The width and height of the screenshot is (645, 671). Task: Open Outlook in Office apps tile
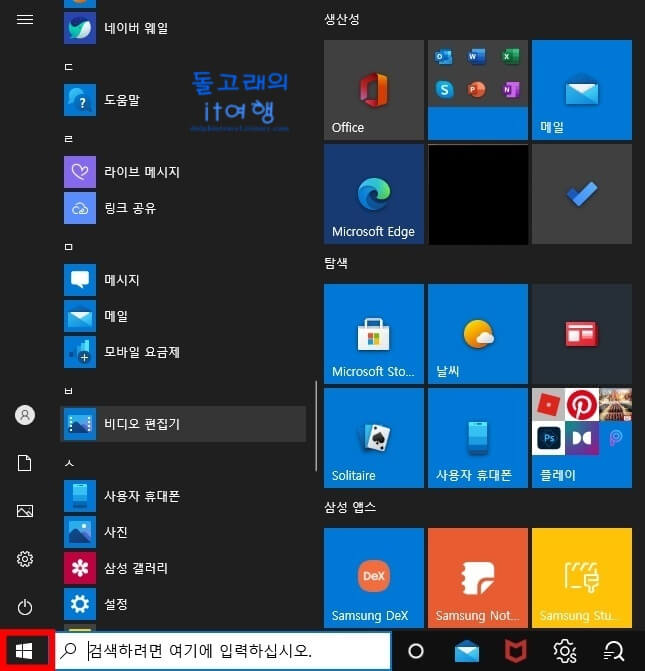pos(444,56)
